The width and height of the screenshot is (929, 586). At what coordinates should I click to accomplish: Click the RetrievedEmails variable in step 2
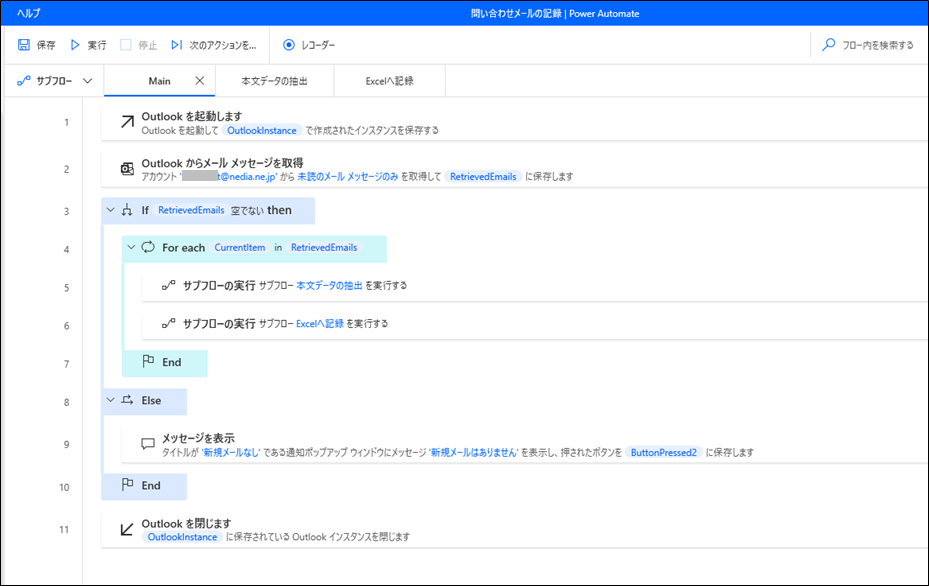[483, 177]
